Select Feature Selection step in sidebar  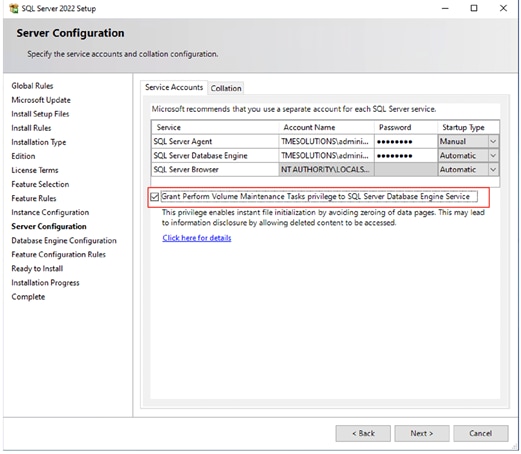tap(40, 184)
